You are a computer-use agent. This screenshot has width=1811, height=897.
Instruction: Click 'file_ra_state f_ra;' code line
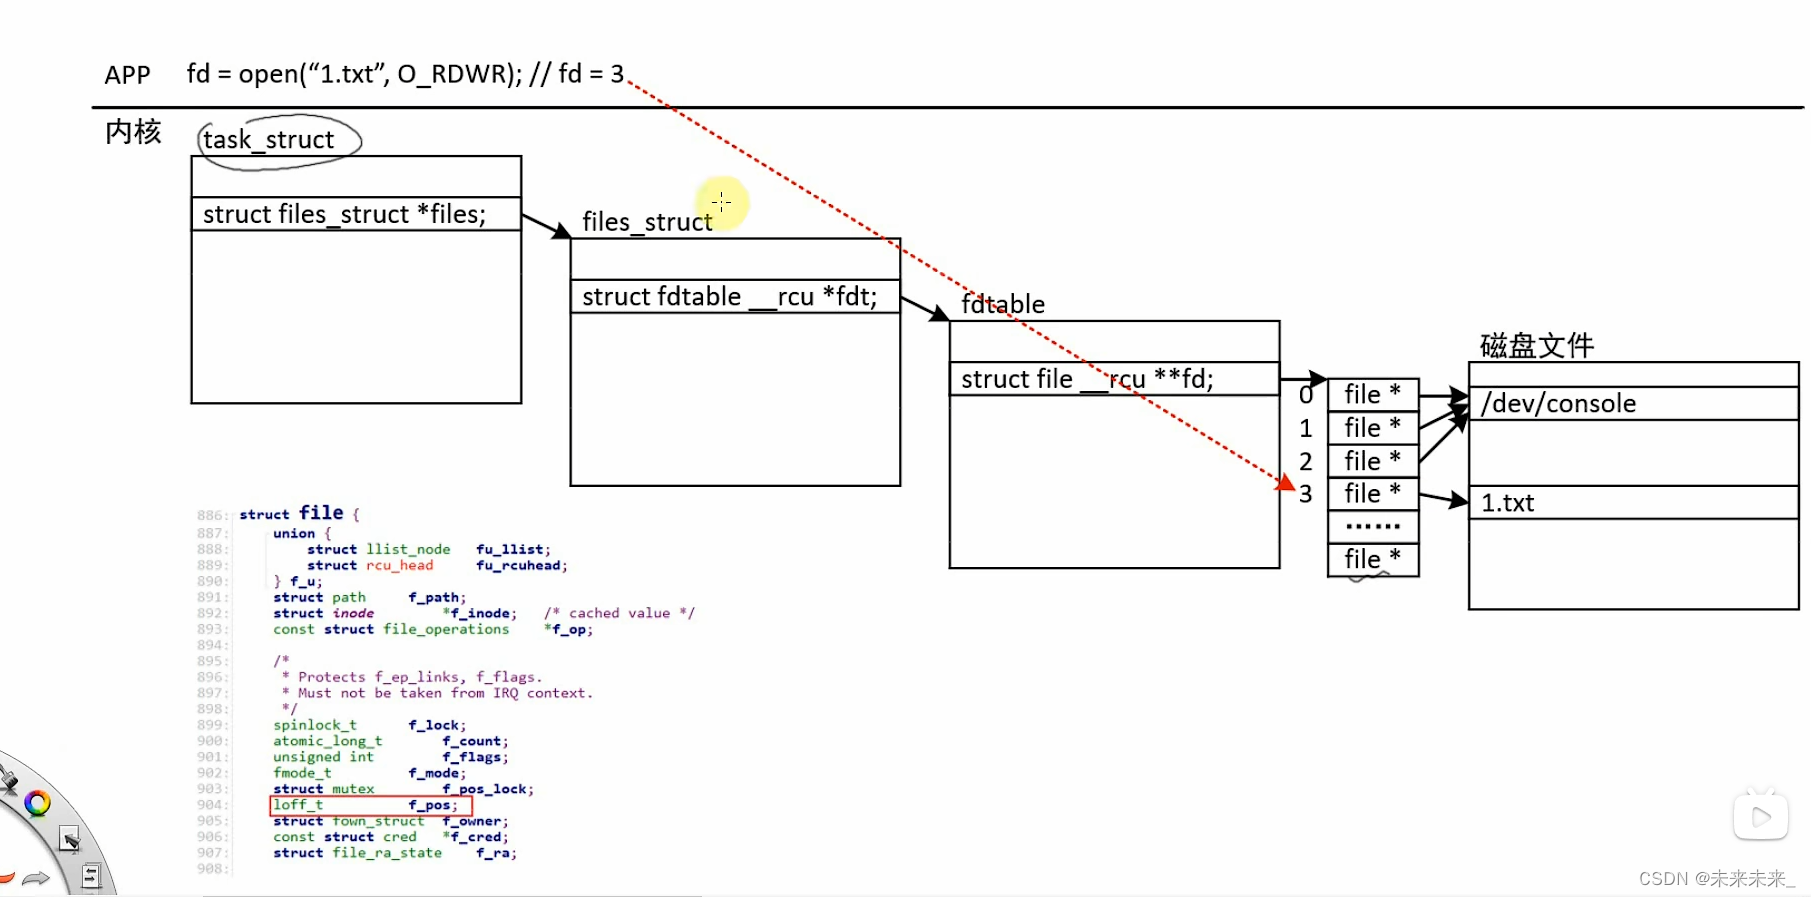click(x=395, y=853)
